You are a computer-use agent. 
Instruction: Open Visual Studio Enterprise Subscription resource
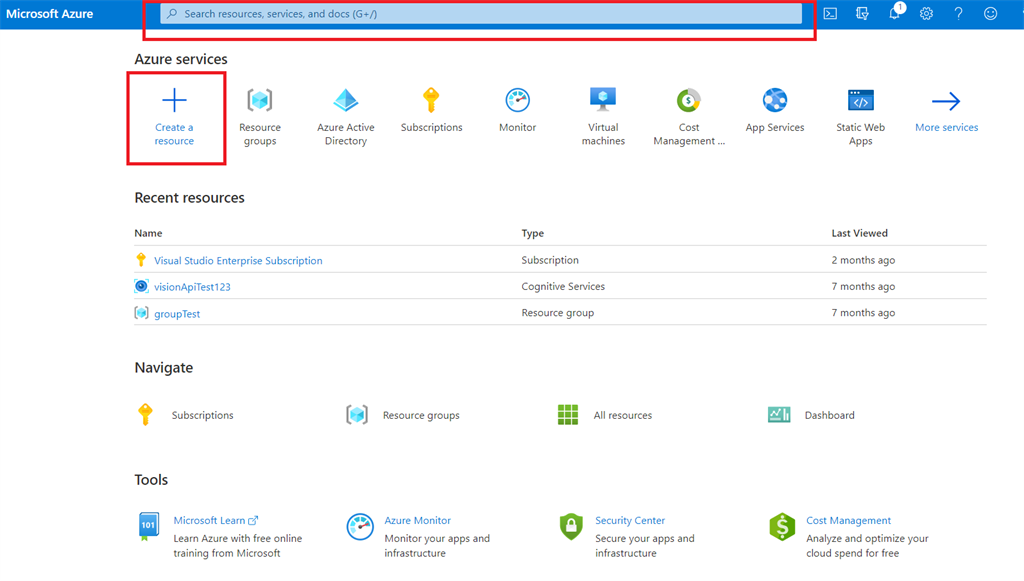(x=238, y=259)
